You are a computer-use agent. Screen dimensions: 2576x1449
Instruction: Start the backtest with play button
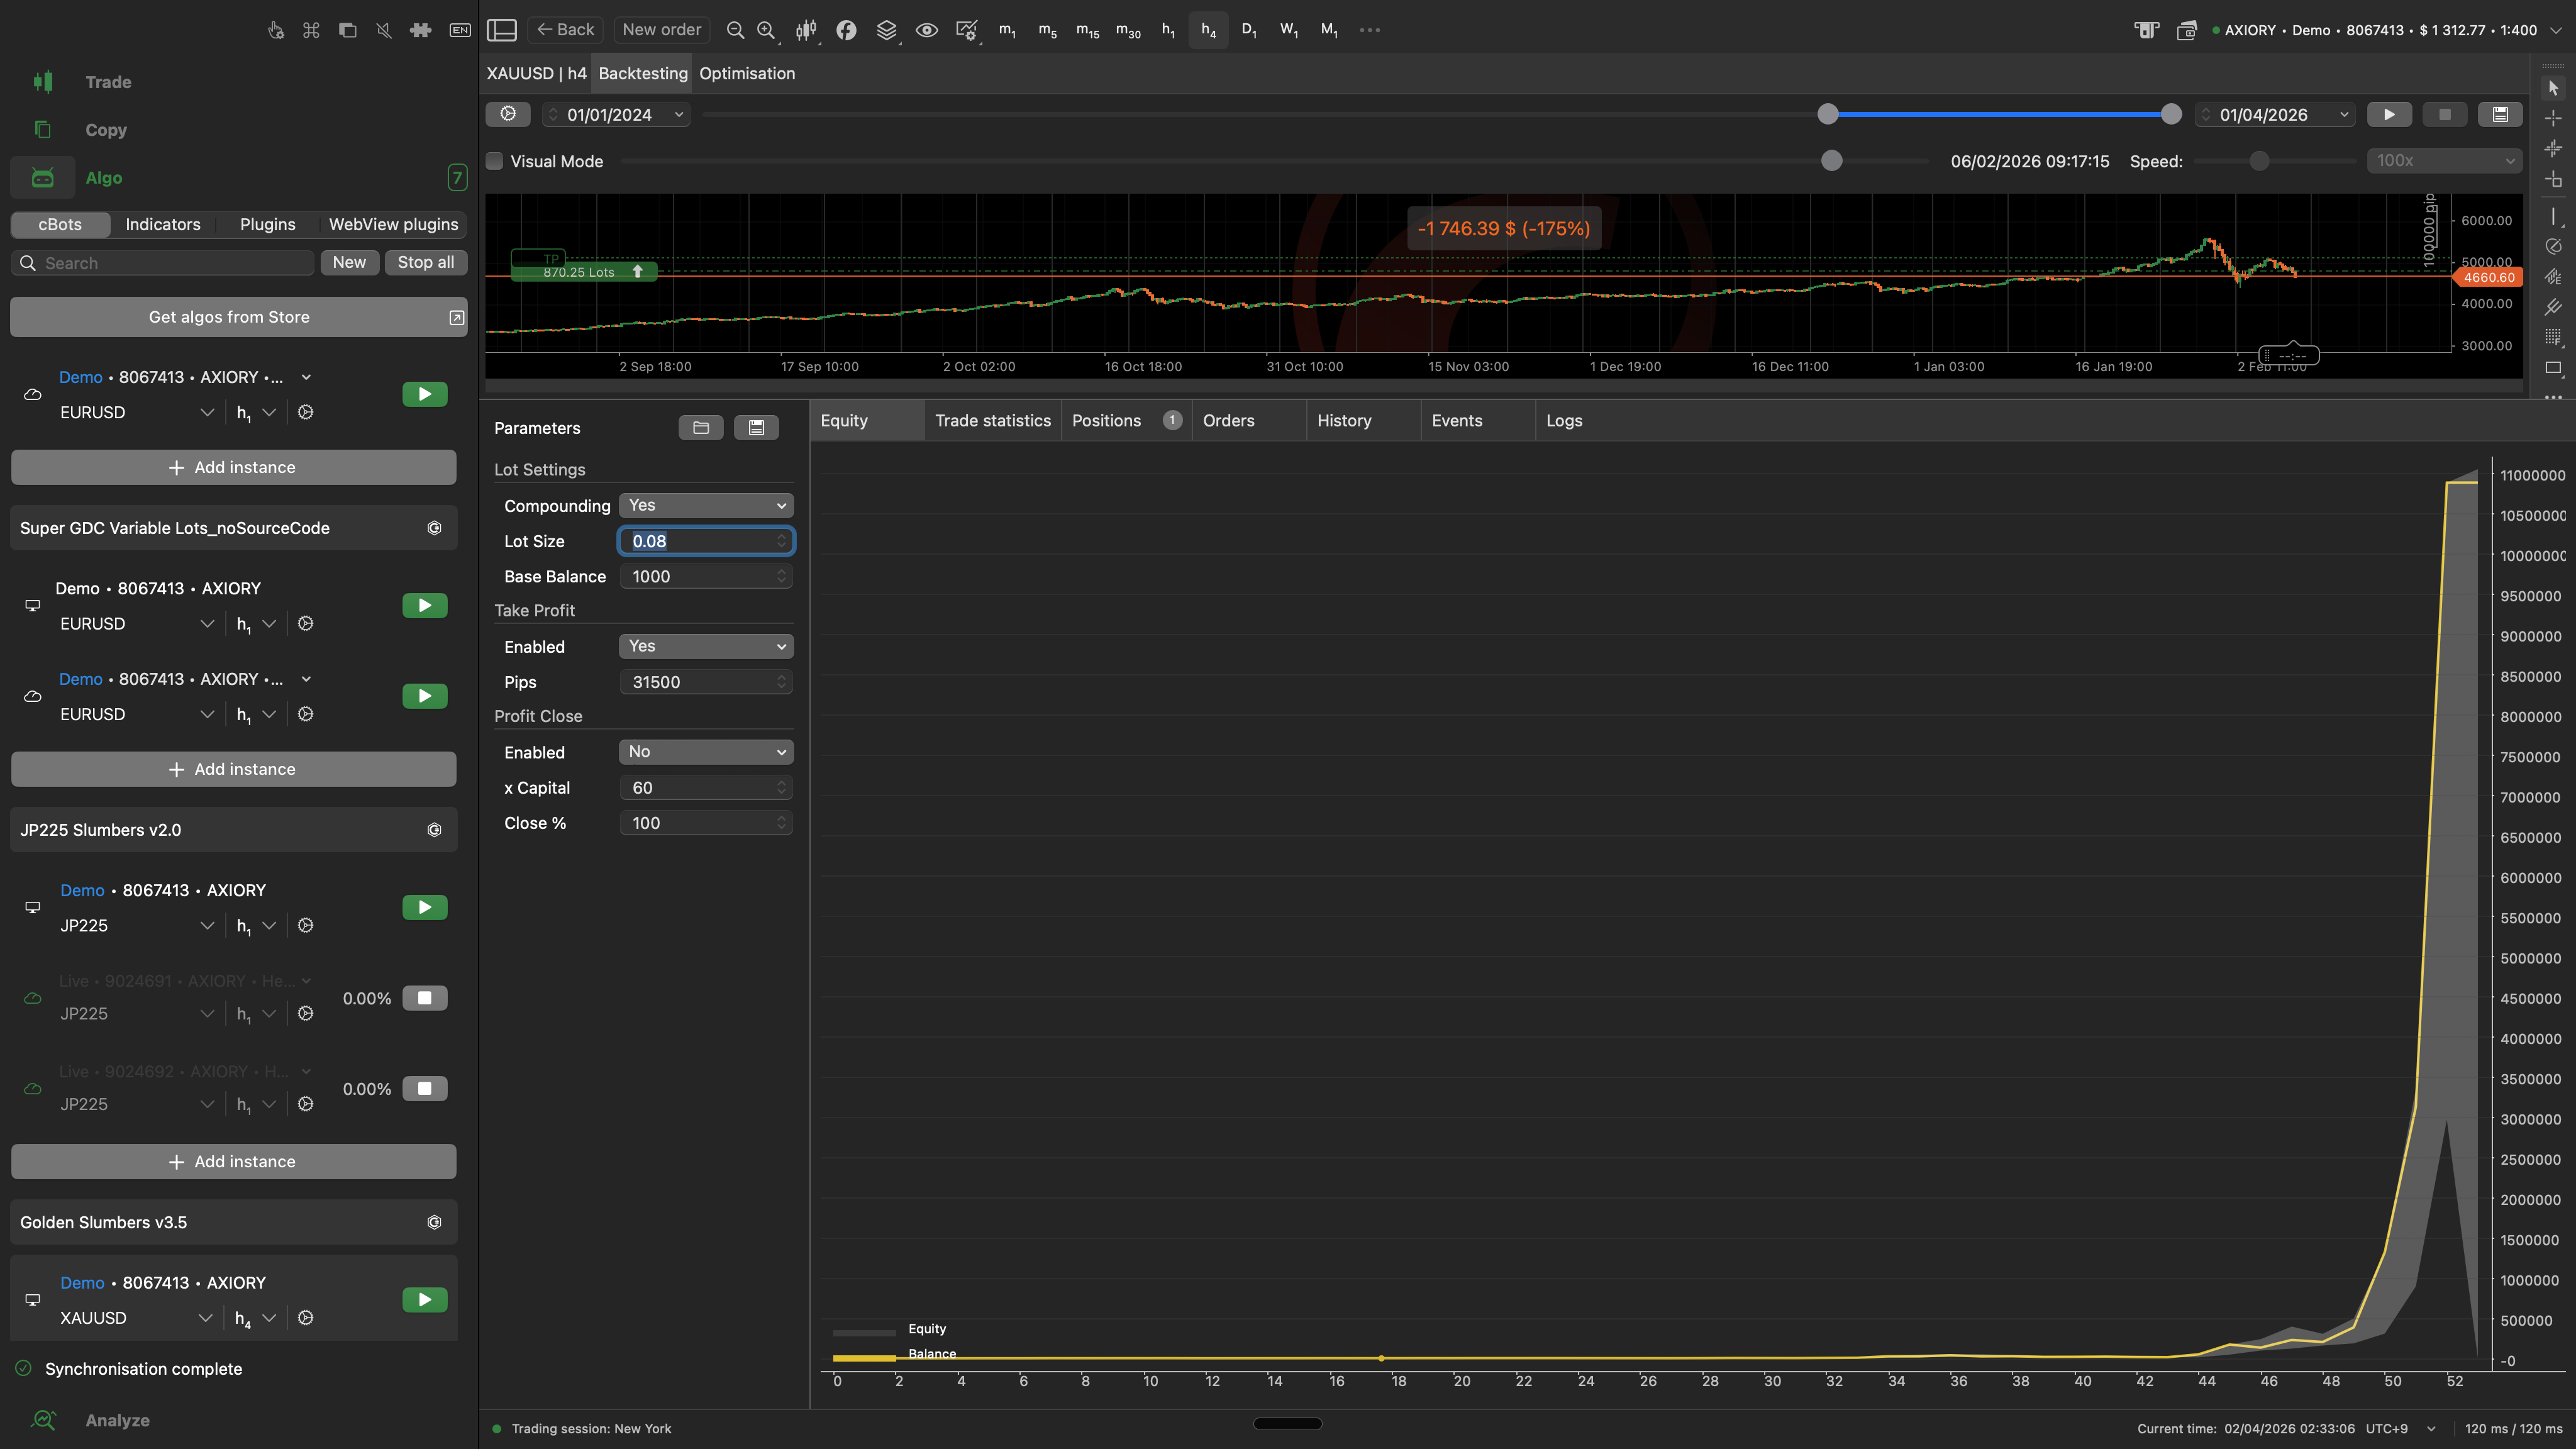[2389, 114]
